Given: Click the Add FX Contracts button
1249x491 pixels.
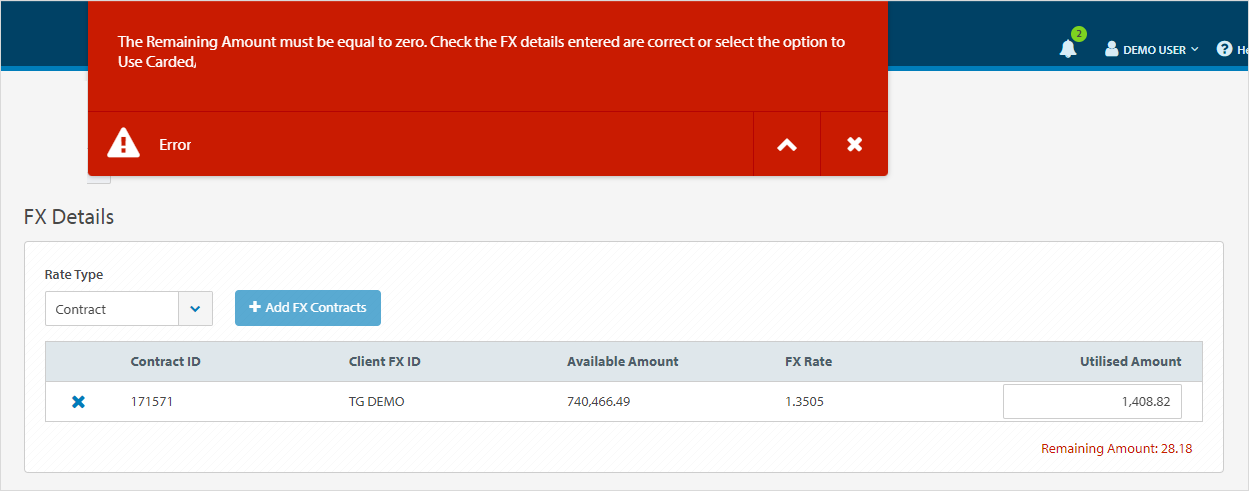Looking at the screenshot, I should [308, 308].
